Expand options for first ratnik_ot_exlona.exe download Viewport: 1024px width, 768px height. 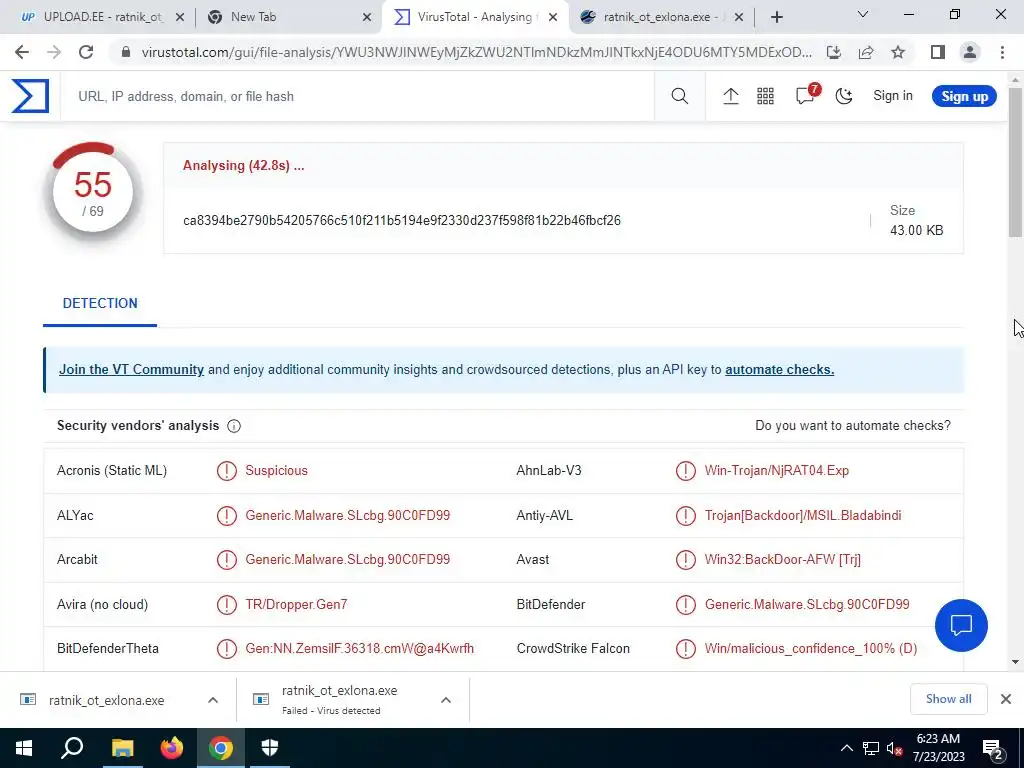coord(213,700)
